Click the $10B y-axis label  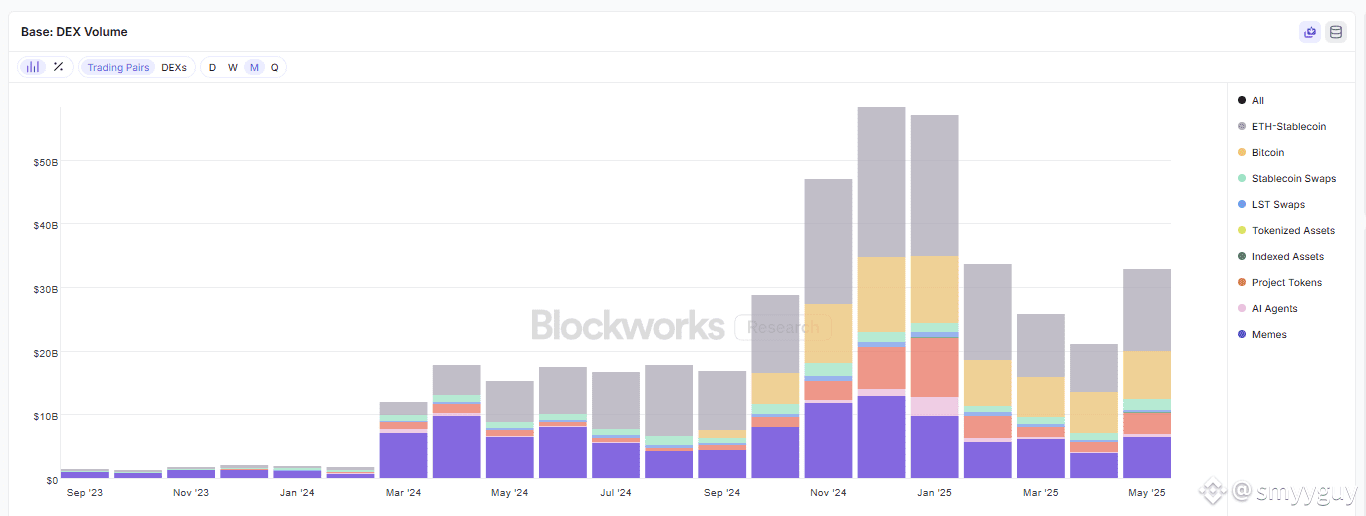(x=46, y=416)
